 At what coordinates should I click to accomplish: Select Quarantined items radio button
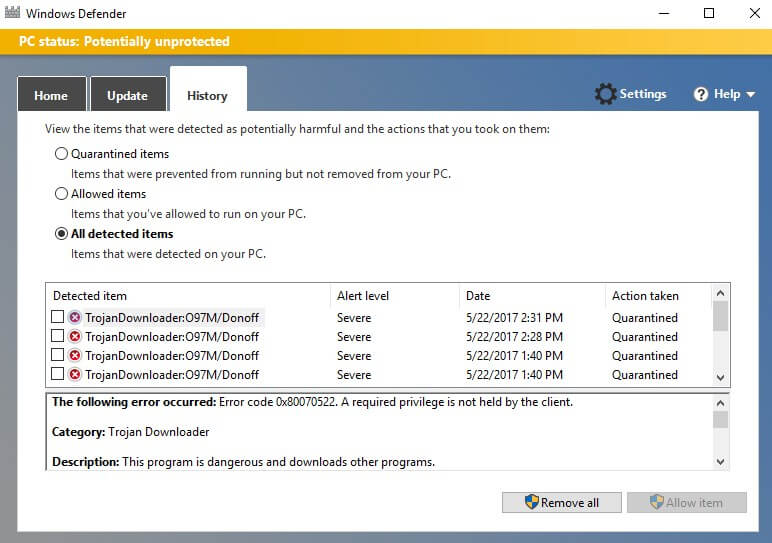point(61,154)
